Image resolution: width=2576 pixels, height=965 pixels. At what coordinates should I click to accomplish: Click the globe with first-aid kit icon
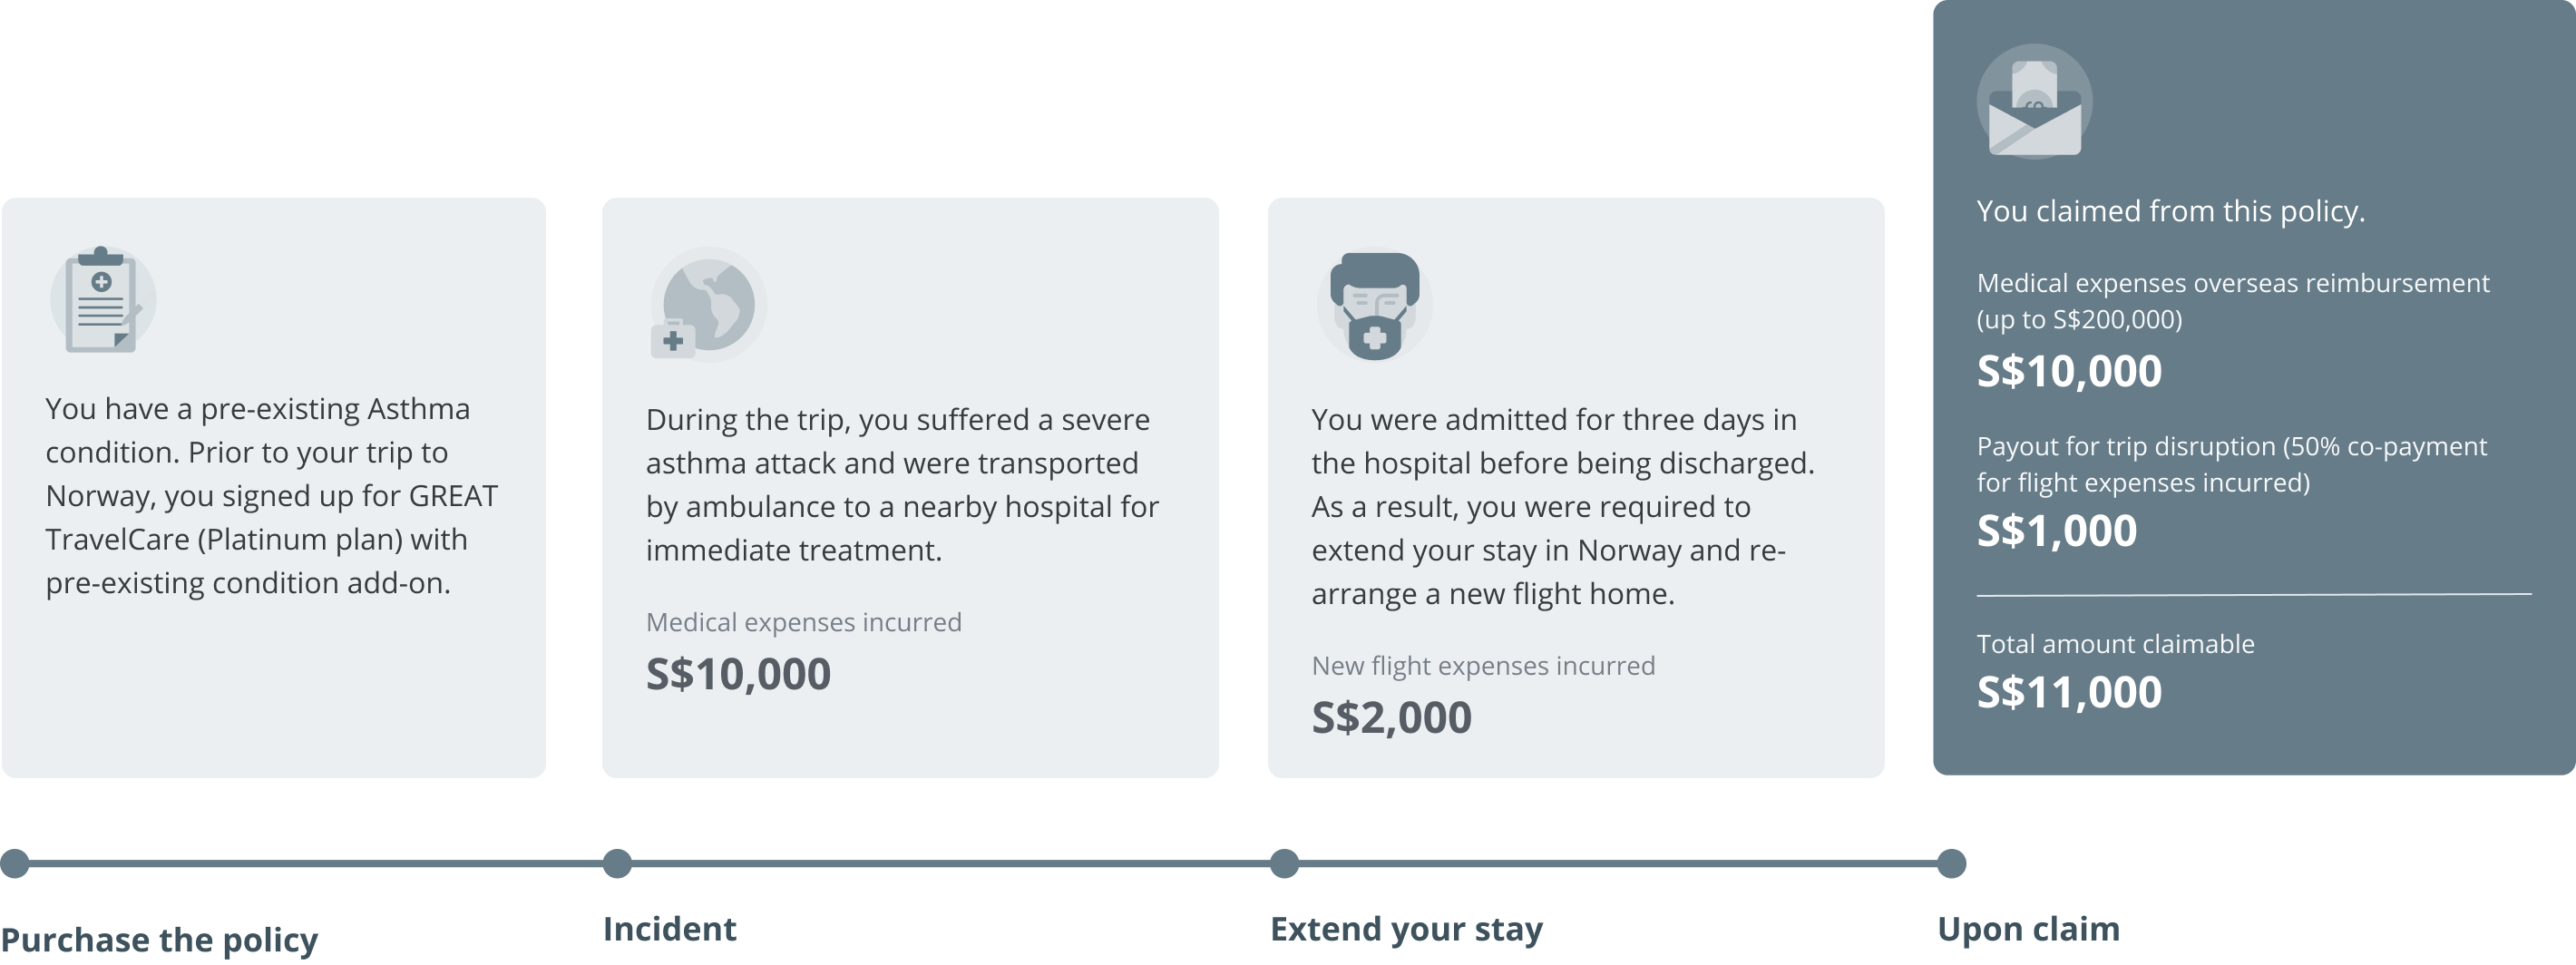click(x=708, y=304)
